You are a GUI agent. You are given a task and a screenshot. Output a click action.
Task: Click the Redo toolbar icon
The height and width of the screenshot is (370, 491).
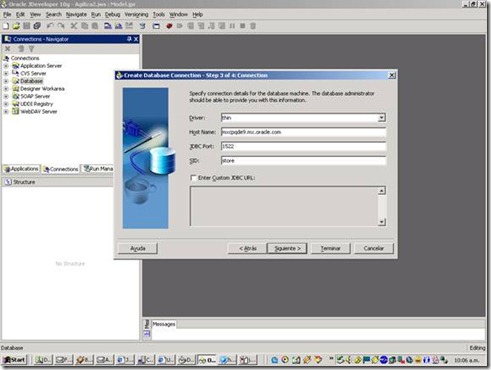(61, 26)
